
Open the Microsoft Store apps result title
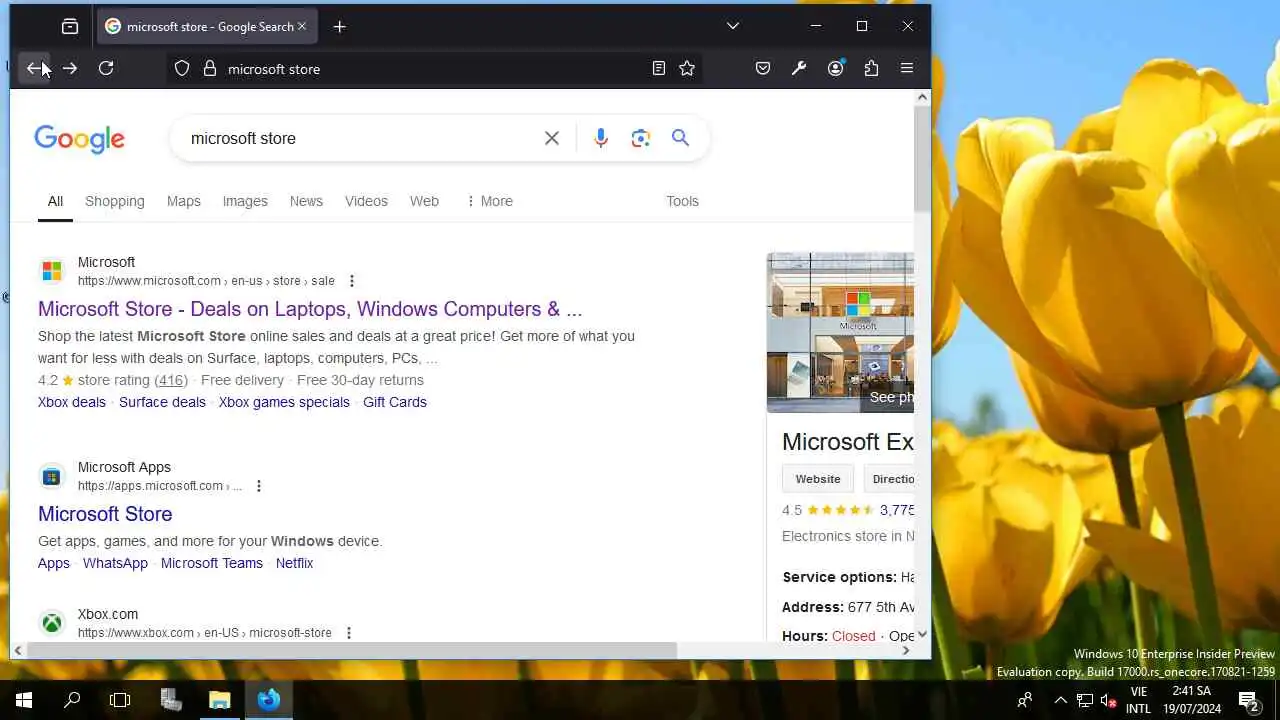tap(105, 514)
